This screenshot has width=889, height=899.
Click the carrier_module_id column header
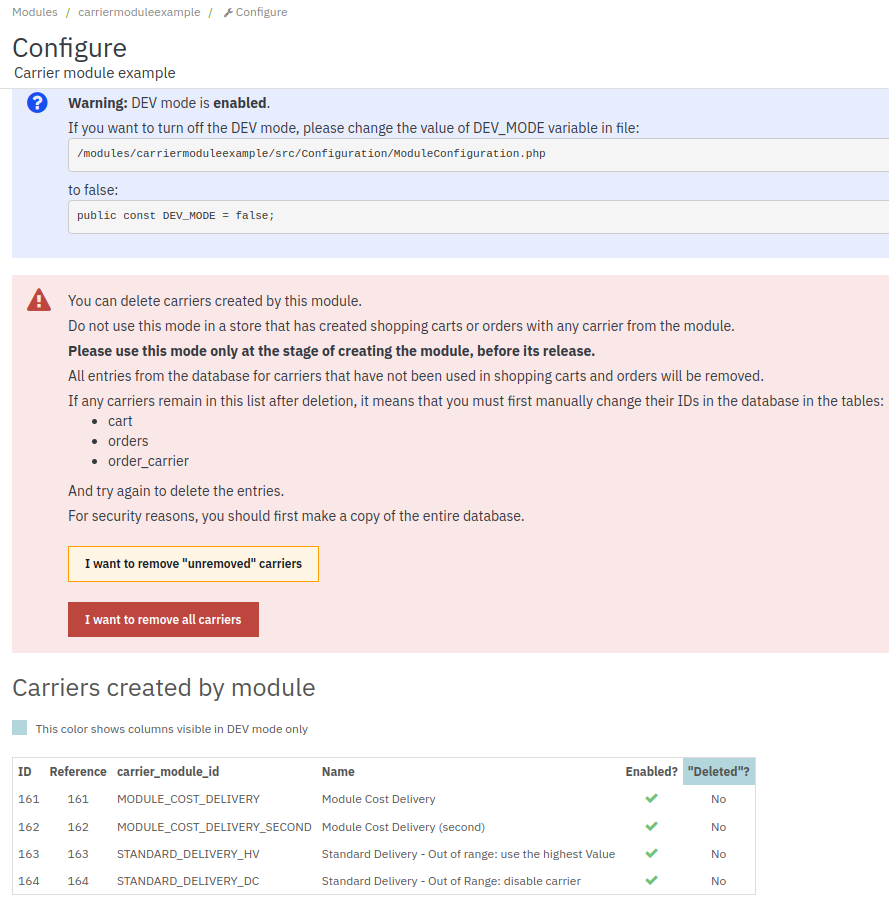click(x=168, y=772)
